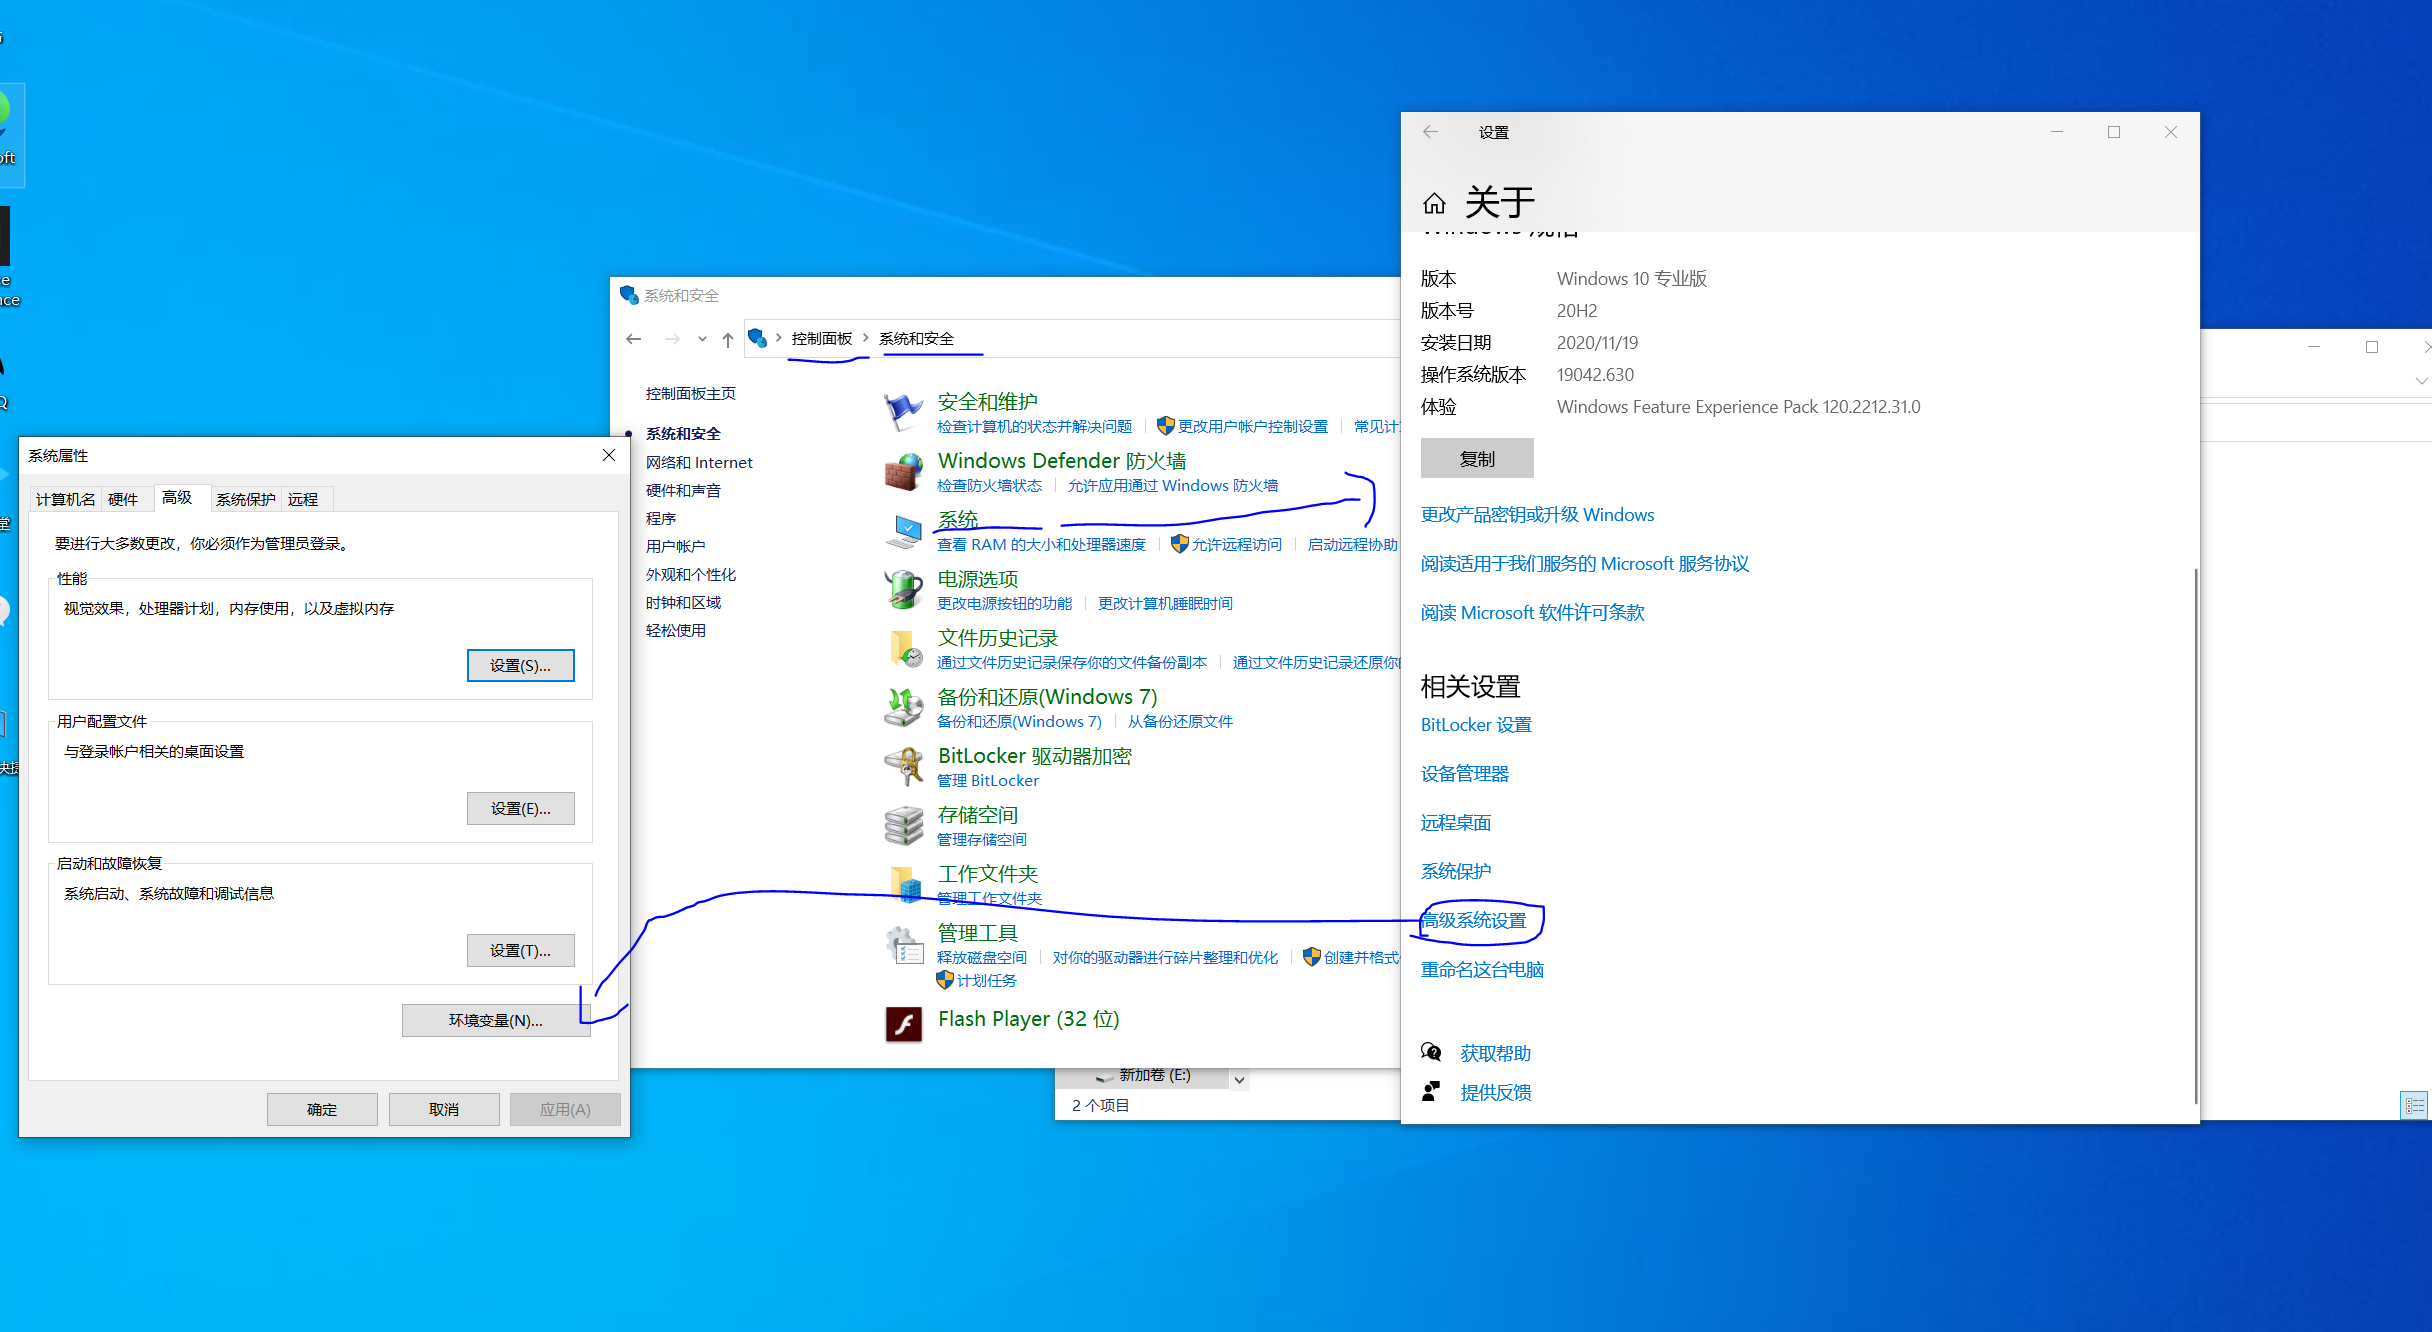Screen dimensions: 2432x1332
Task: Expand chevron after 控制面板 in address bar
Action: pyautogui.click(x=866, y=338)
